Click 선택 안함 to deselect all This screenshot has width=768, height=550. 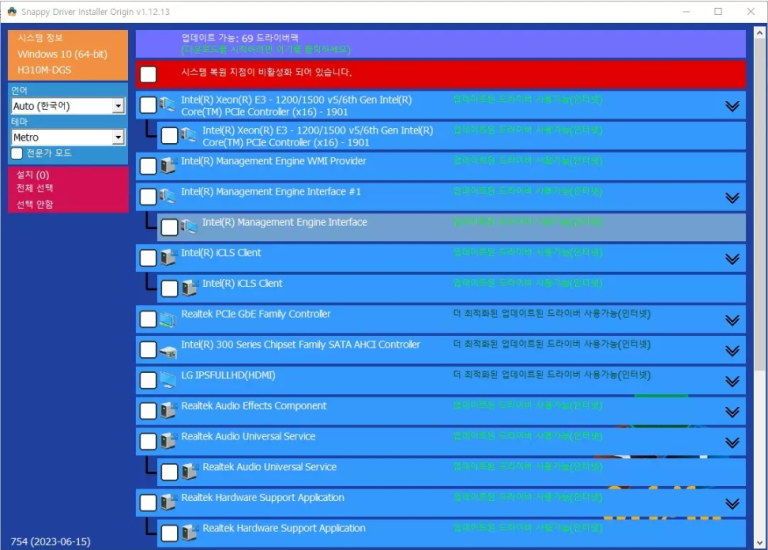[x=34, y=204]
